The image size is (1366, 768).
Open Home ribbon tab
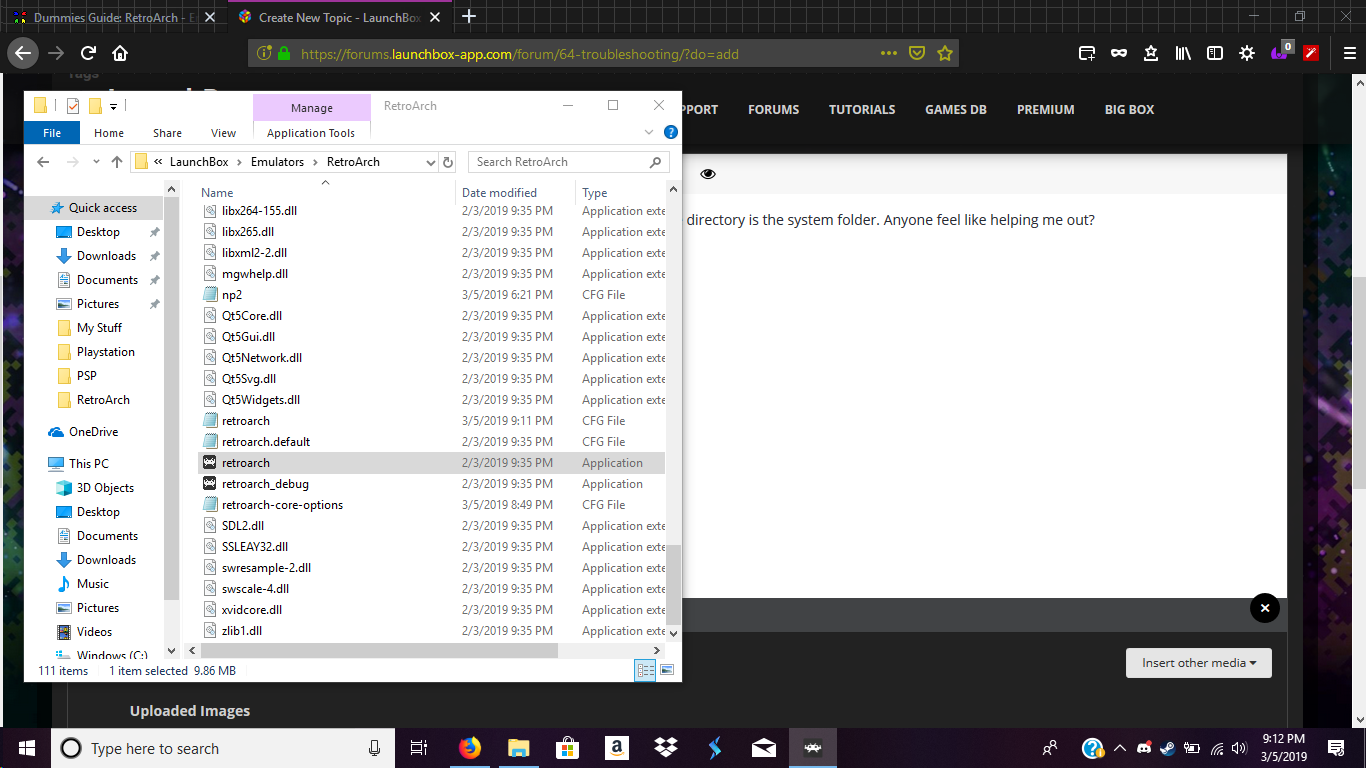click(109, 133)
